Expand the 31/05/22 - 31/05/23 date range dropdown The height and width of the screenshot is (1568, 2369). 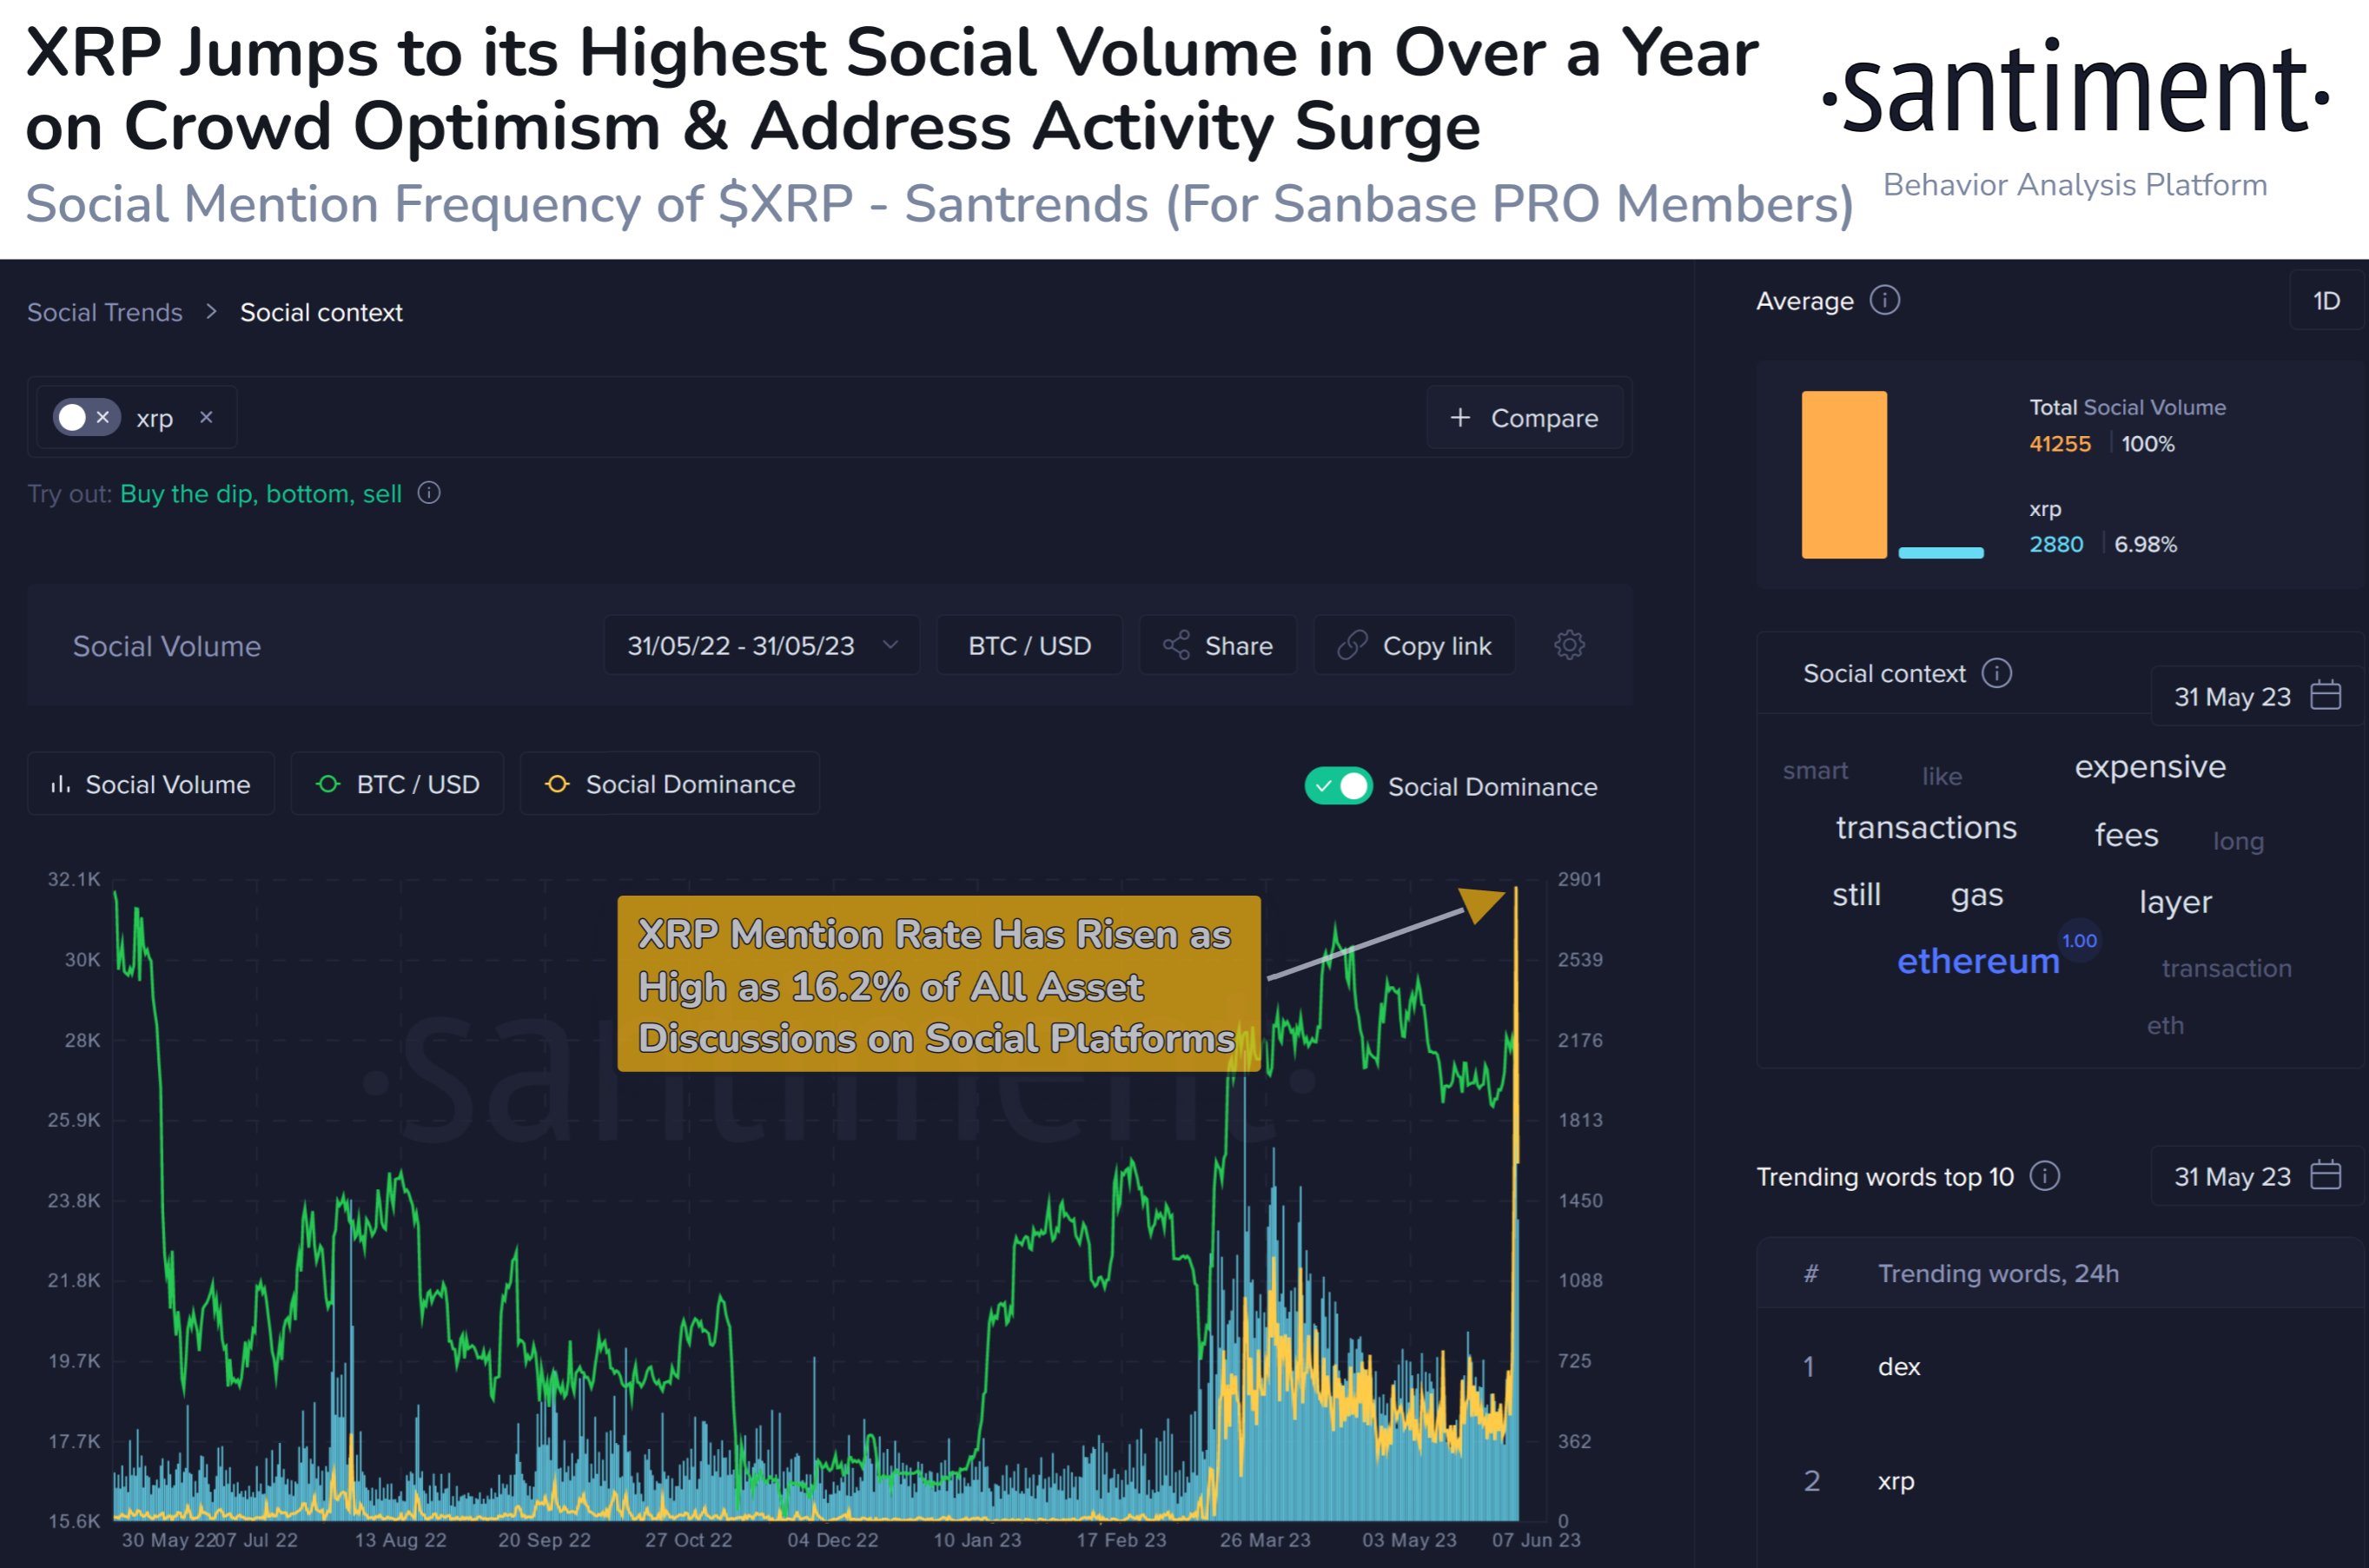(x=760, y=645)
